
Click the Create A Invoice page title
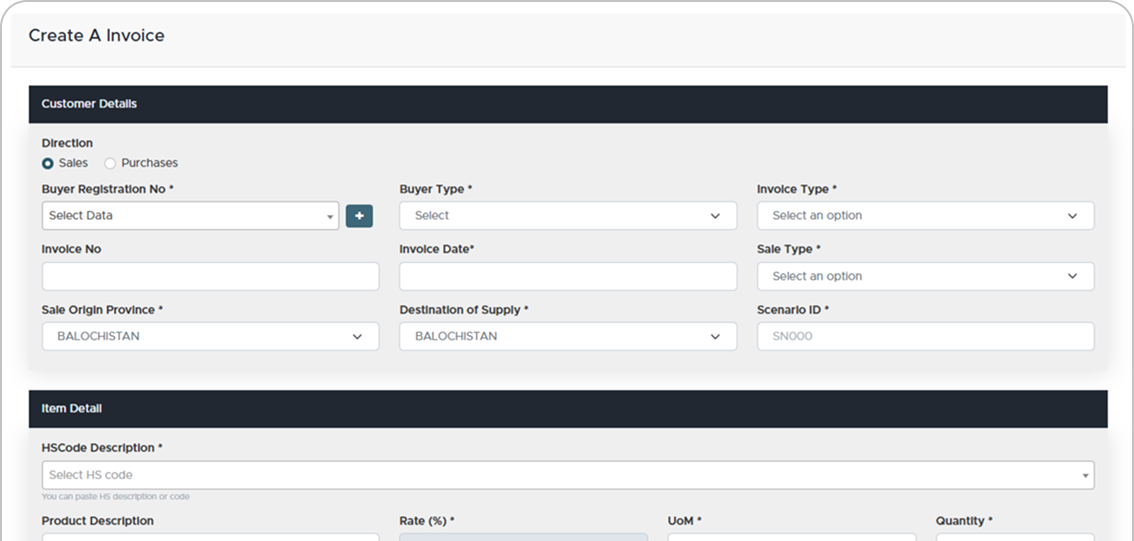tap(96, 35)
